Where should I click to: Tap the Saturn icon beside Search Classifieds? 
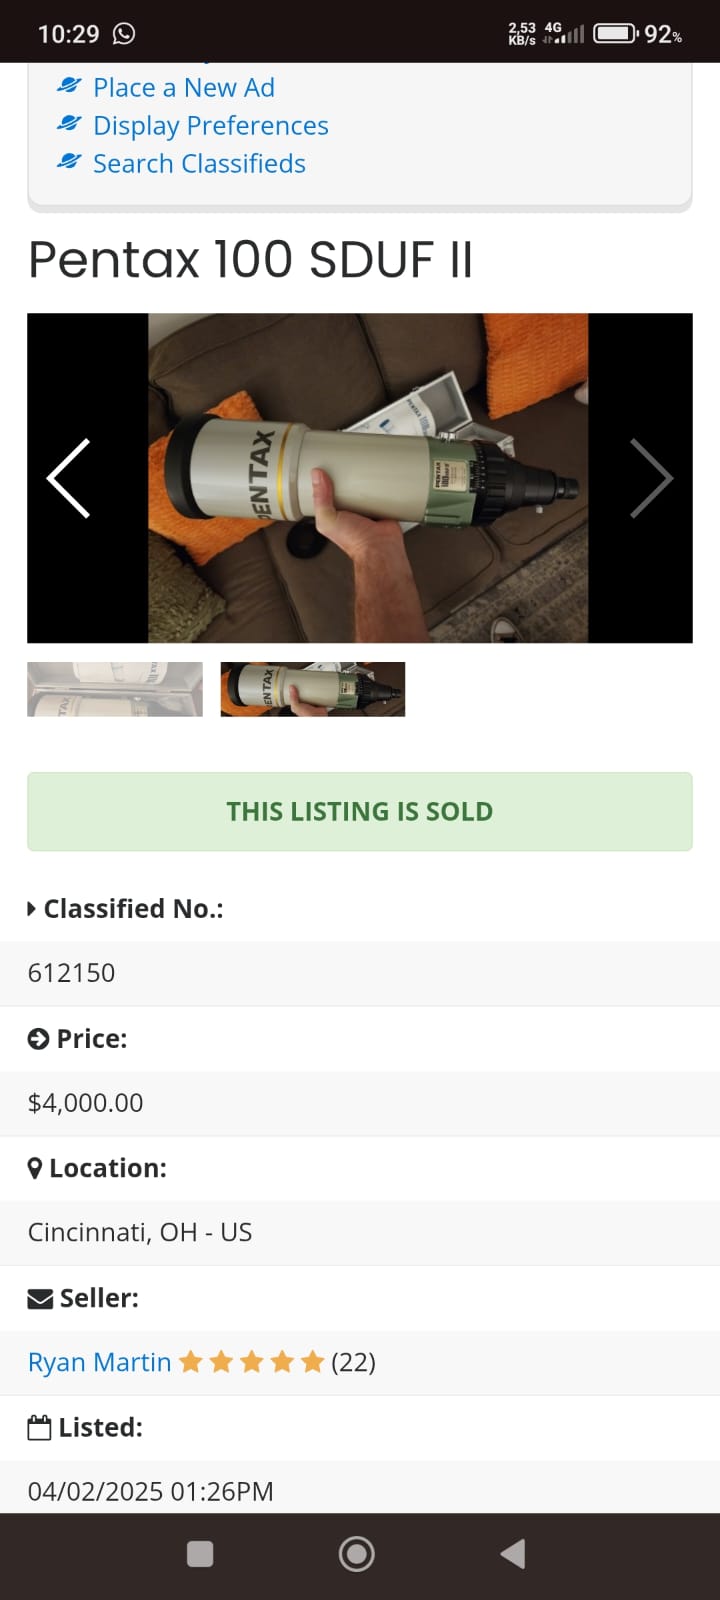(69, 162)
